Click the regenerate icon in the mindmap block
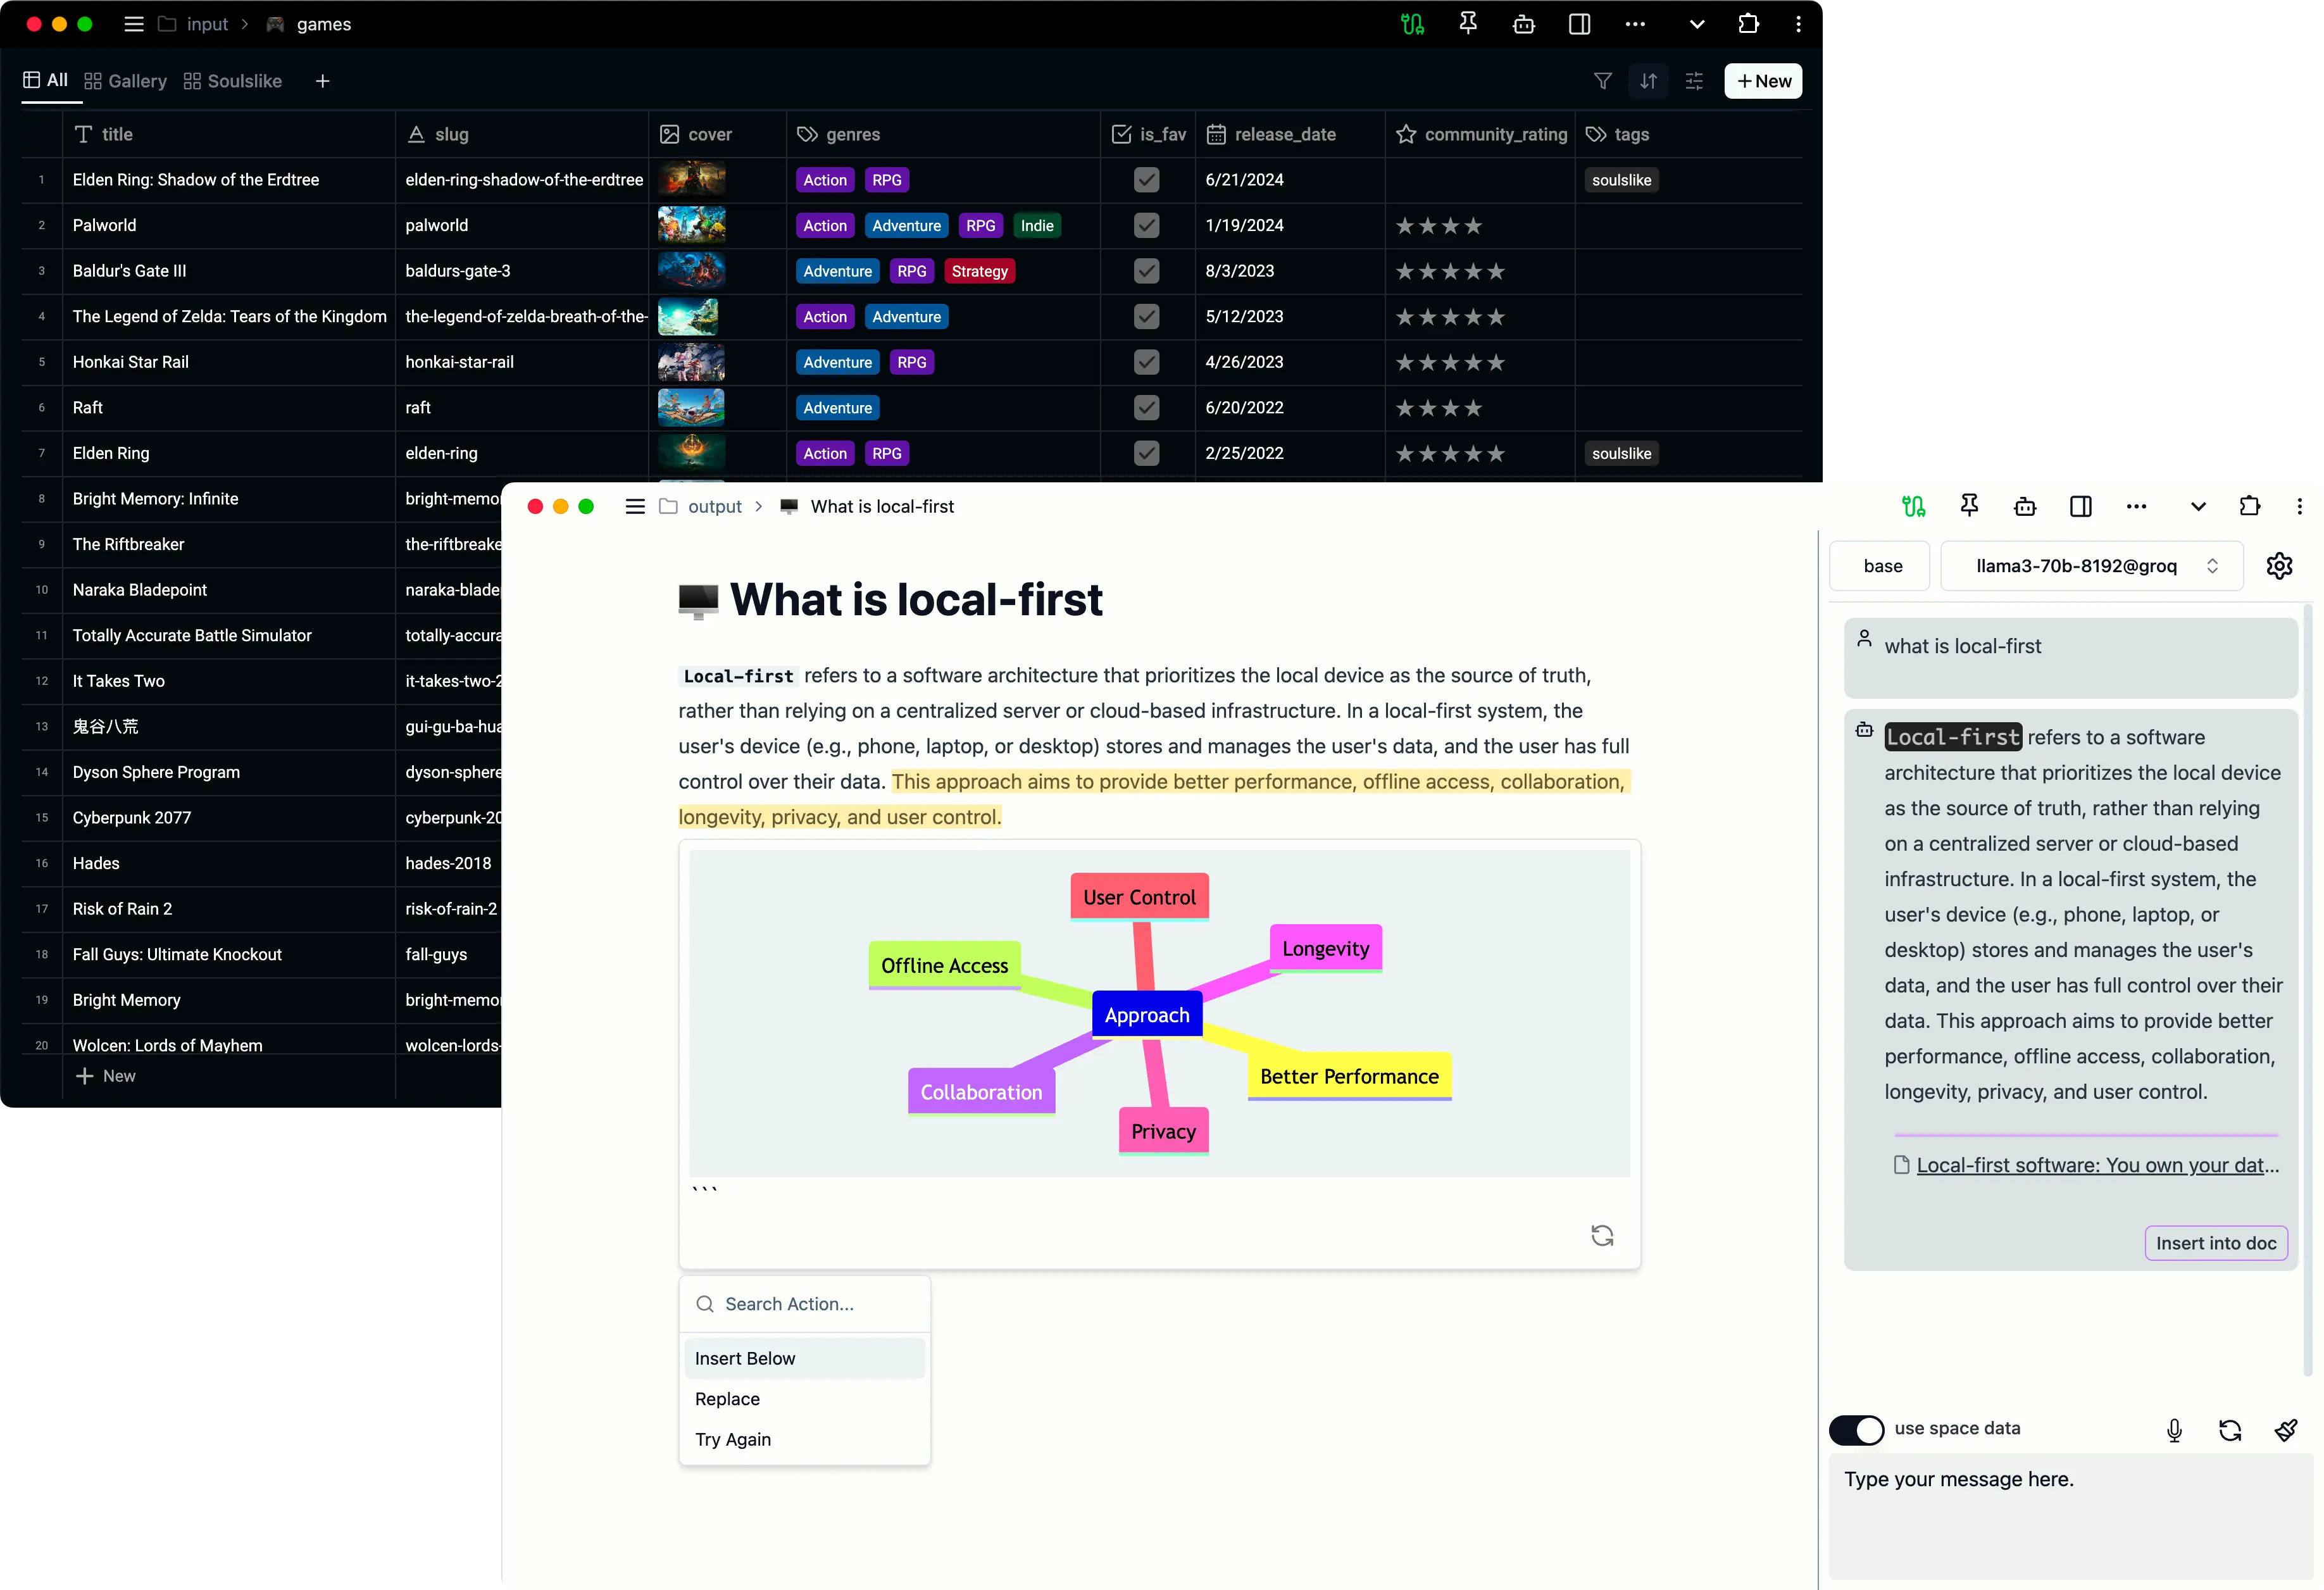This screenshot has width=2324, height=1590. click(x=1602, y=1236)
